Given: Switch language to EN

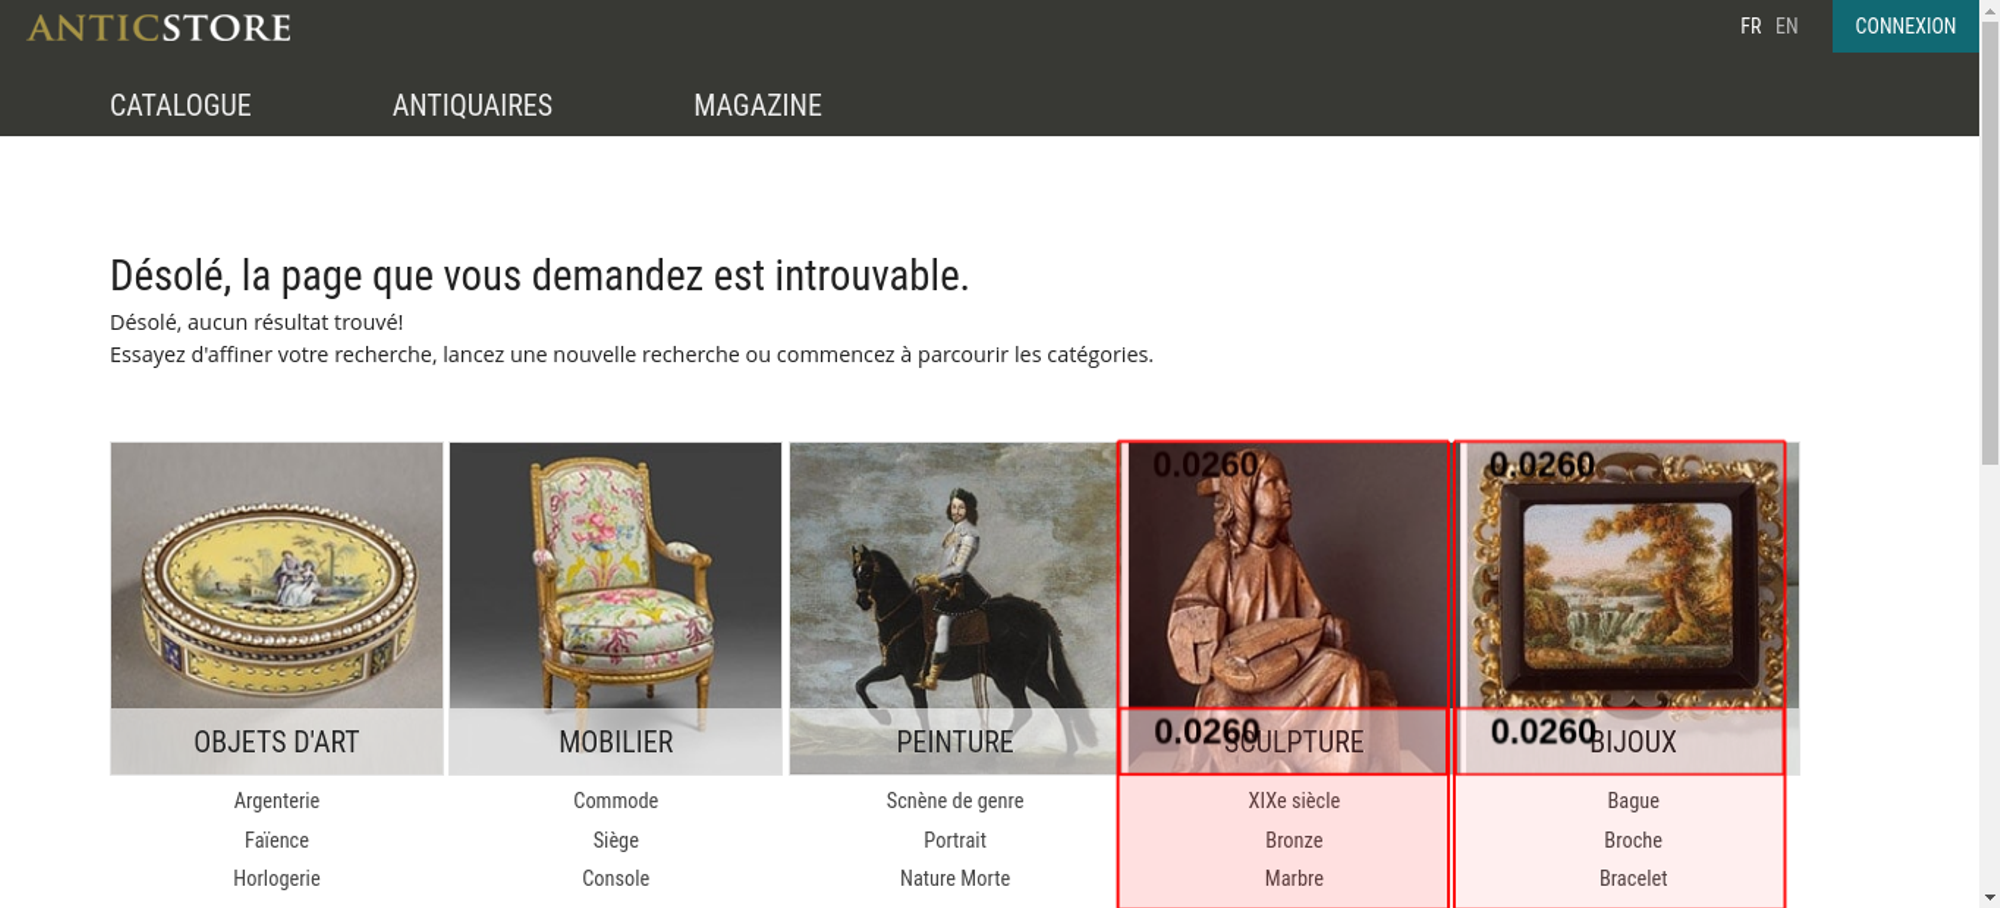Looking at the screenshot, I should coord(1787,26).
